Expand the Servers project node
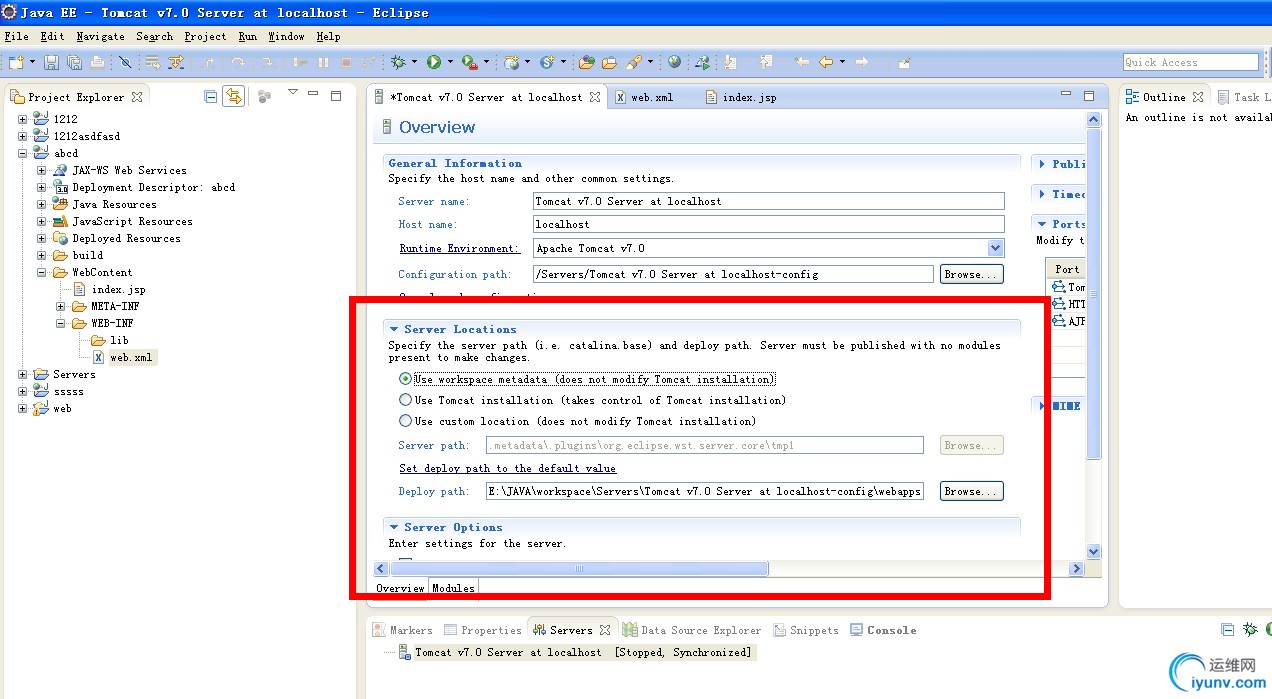 [x=22, y=374]
